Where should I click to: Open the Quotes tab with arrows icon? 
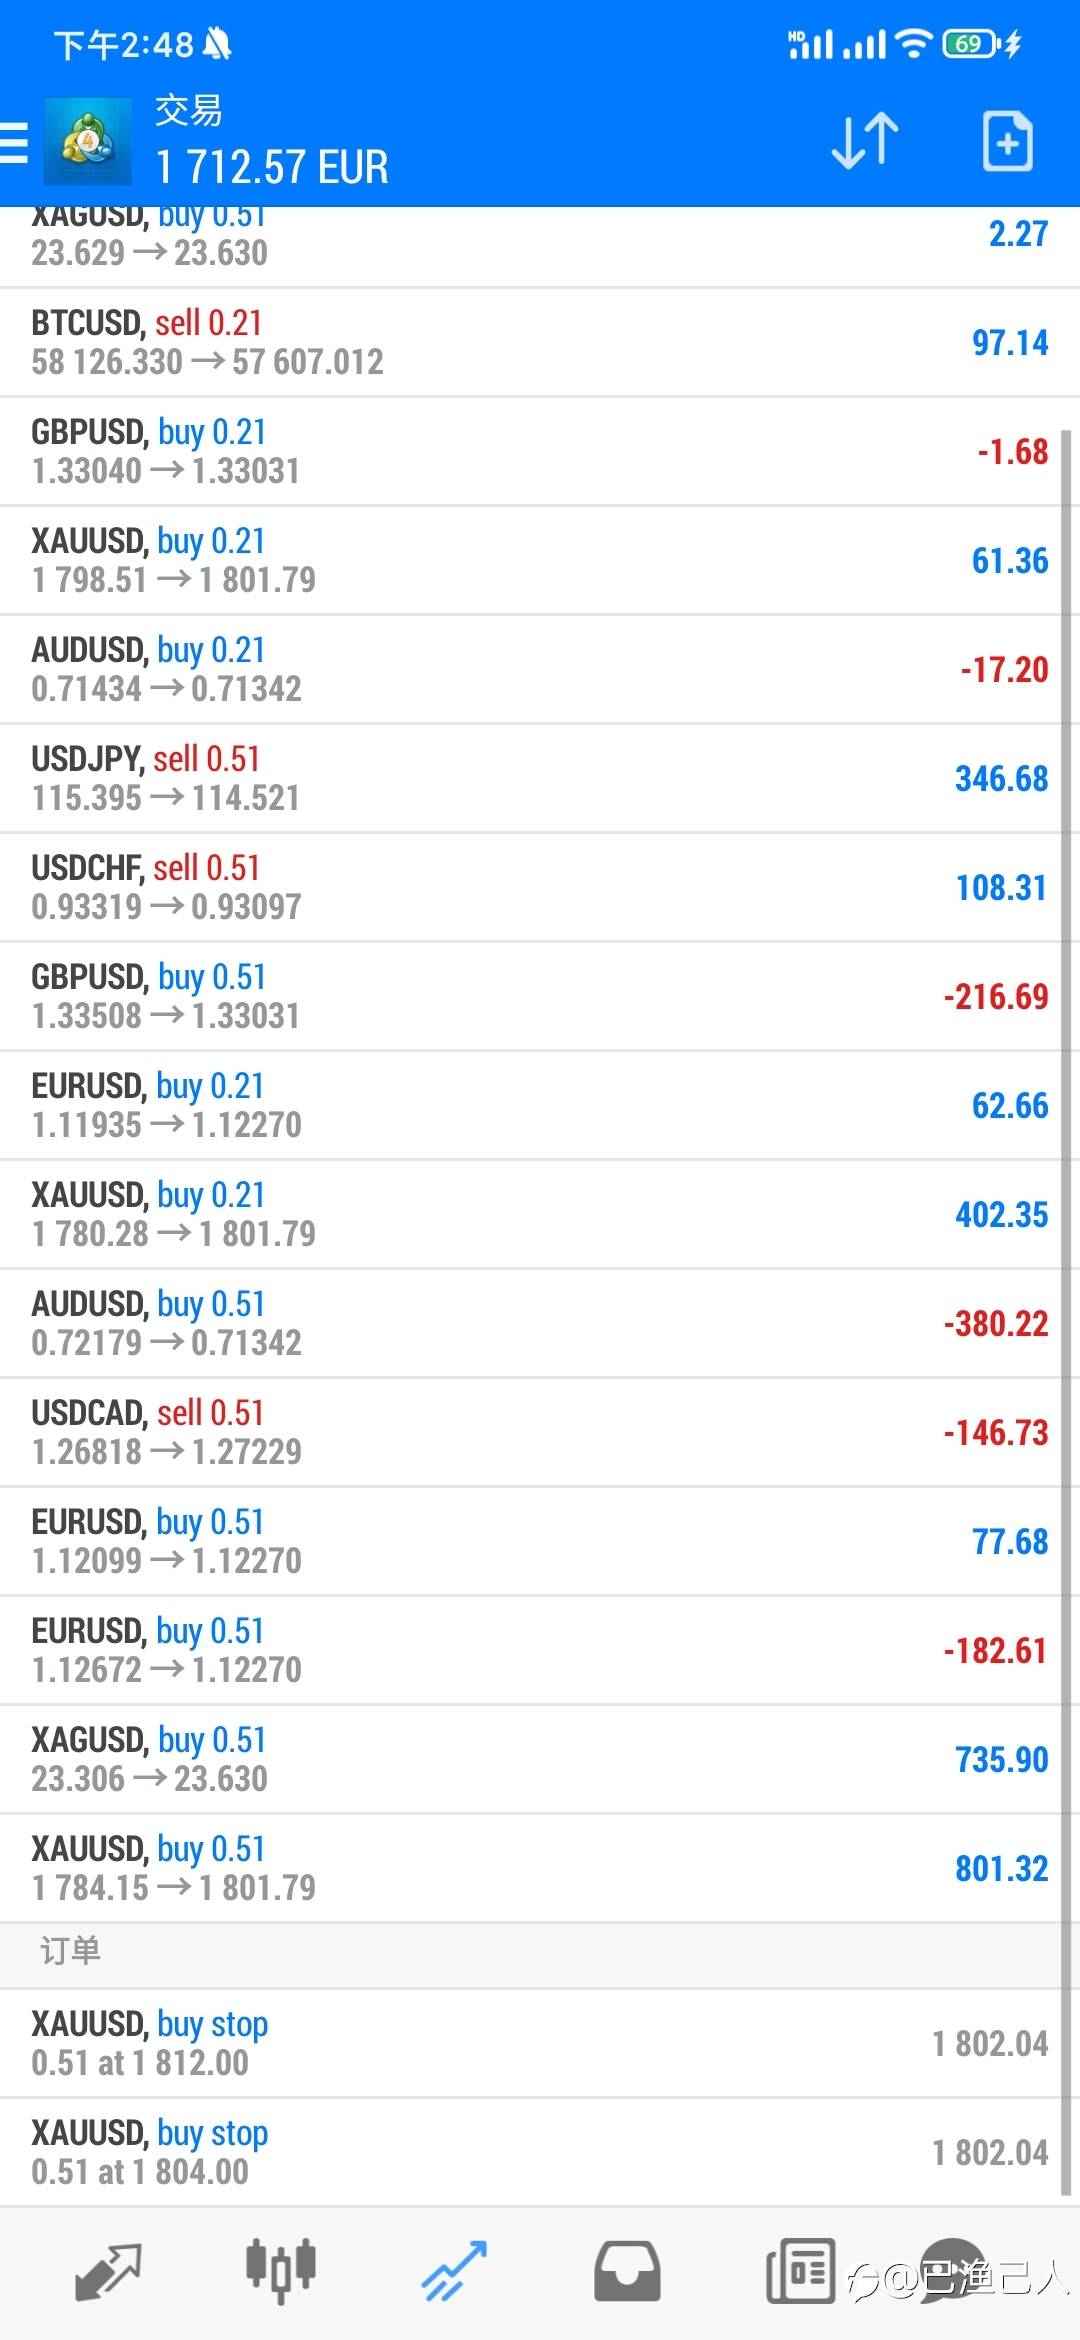click(108, 2271)
